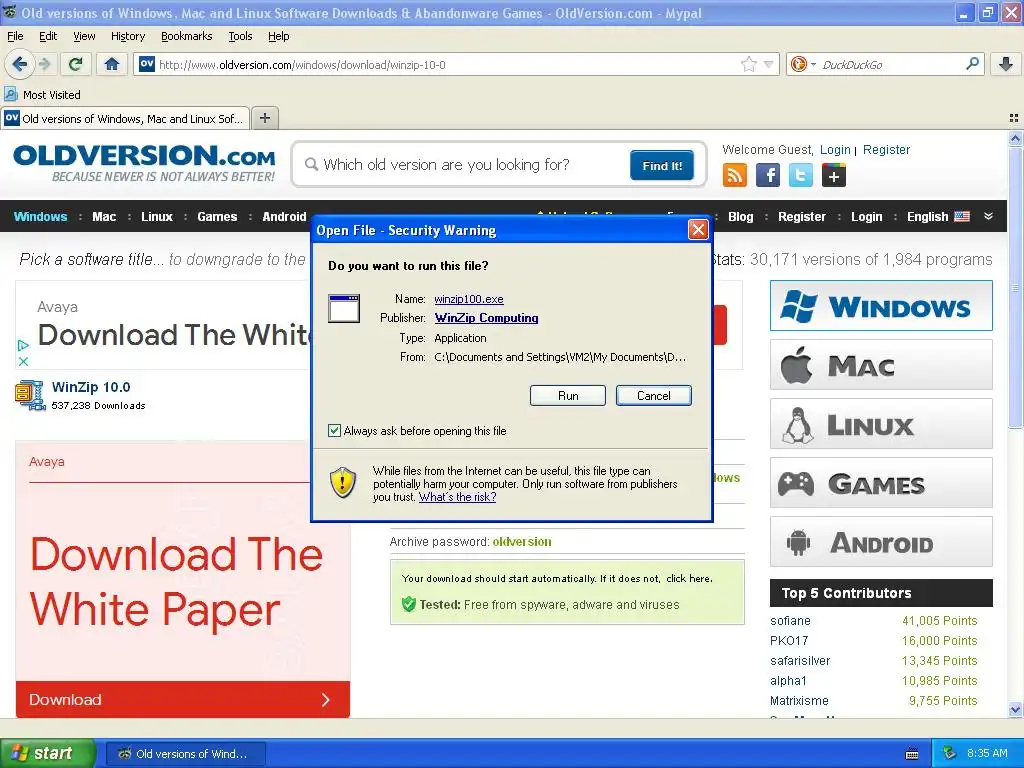1024x768 pixels.
Task: Open the What's the risk? link
Action: tap(457, 497)
